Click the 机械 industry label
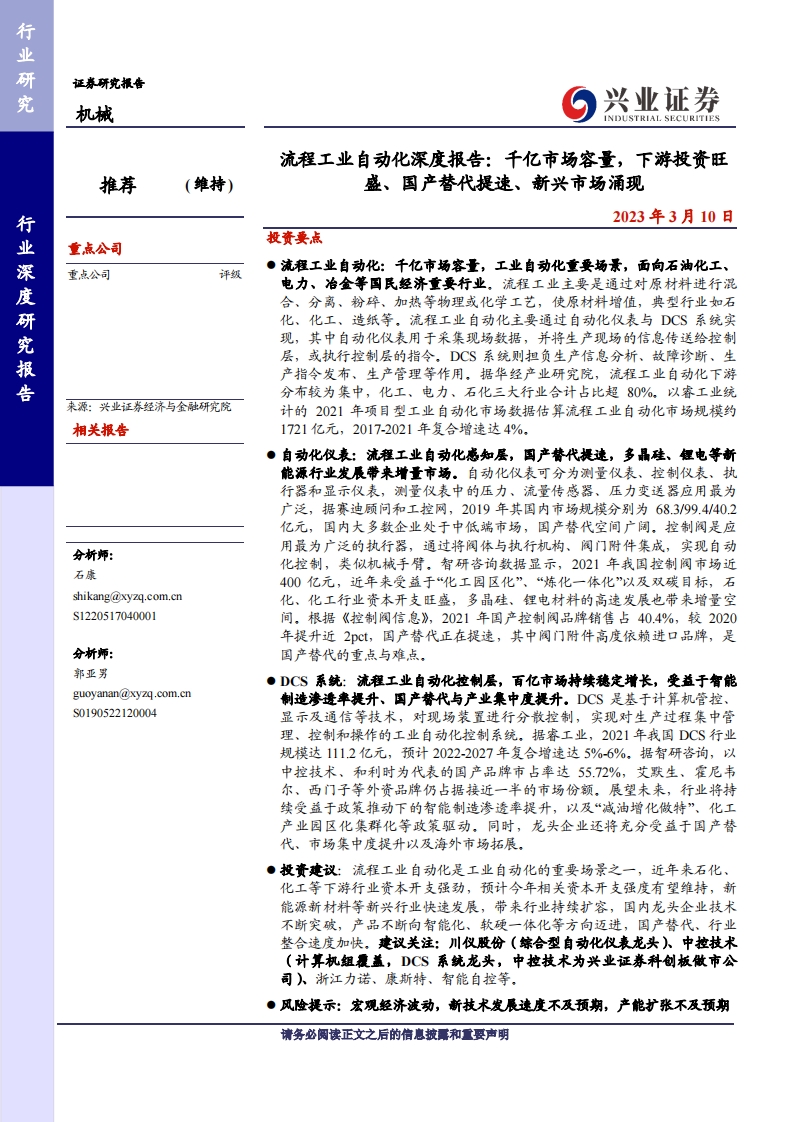This screenshot has width=793, height=1122. [94, 115]
